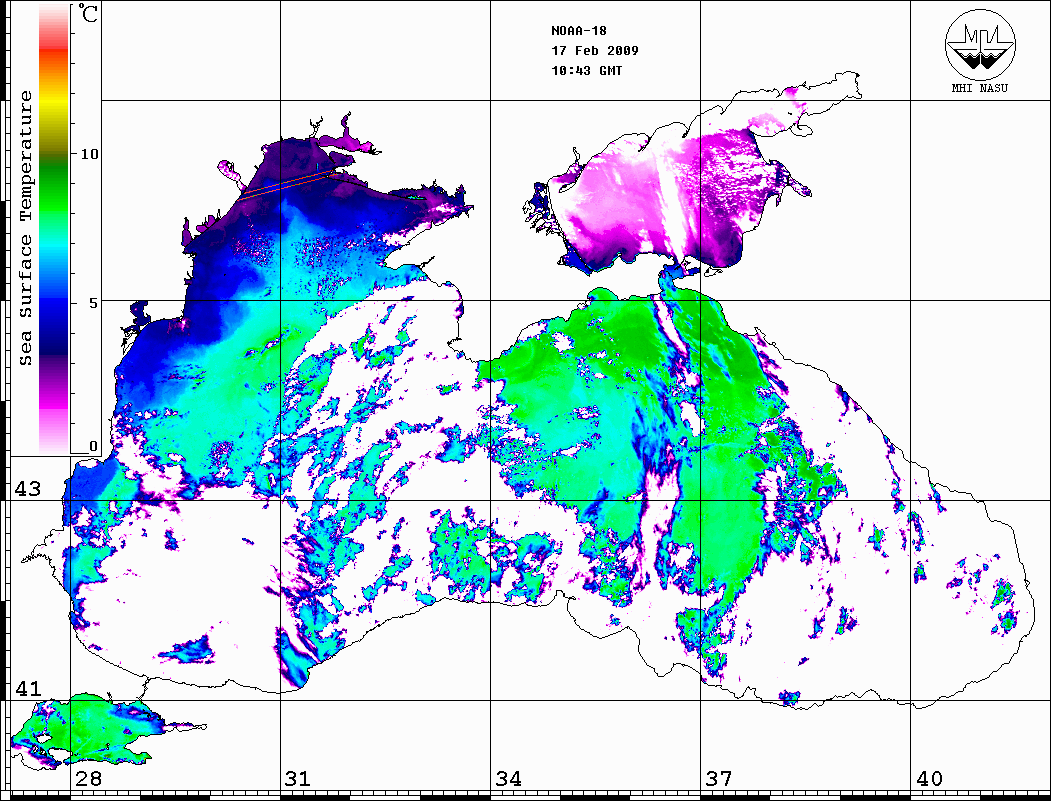Click the °C unit label
This screenshot has width=1051, height=801.
click(88, 13)
